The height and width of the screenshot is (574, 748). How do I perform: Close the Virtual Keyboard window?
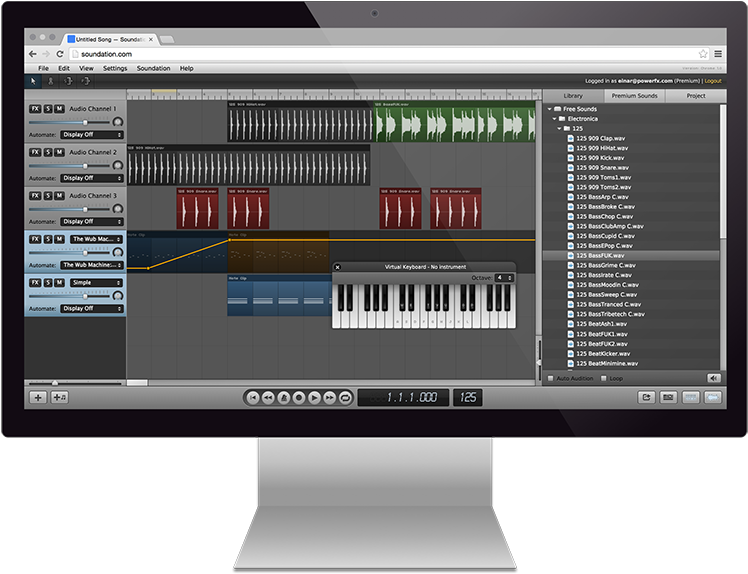338,267
